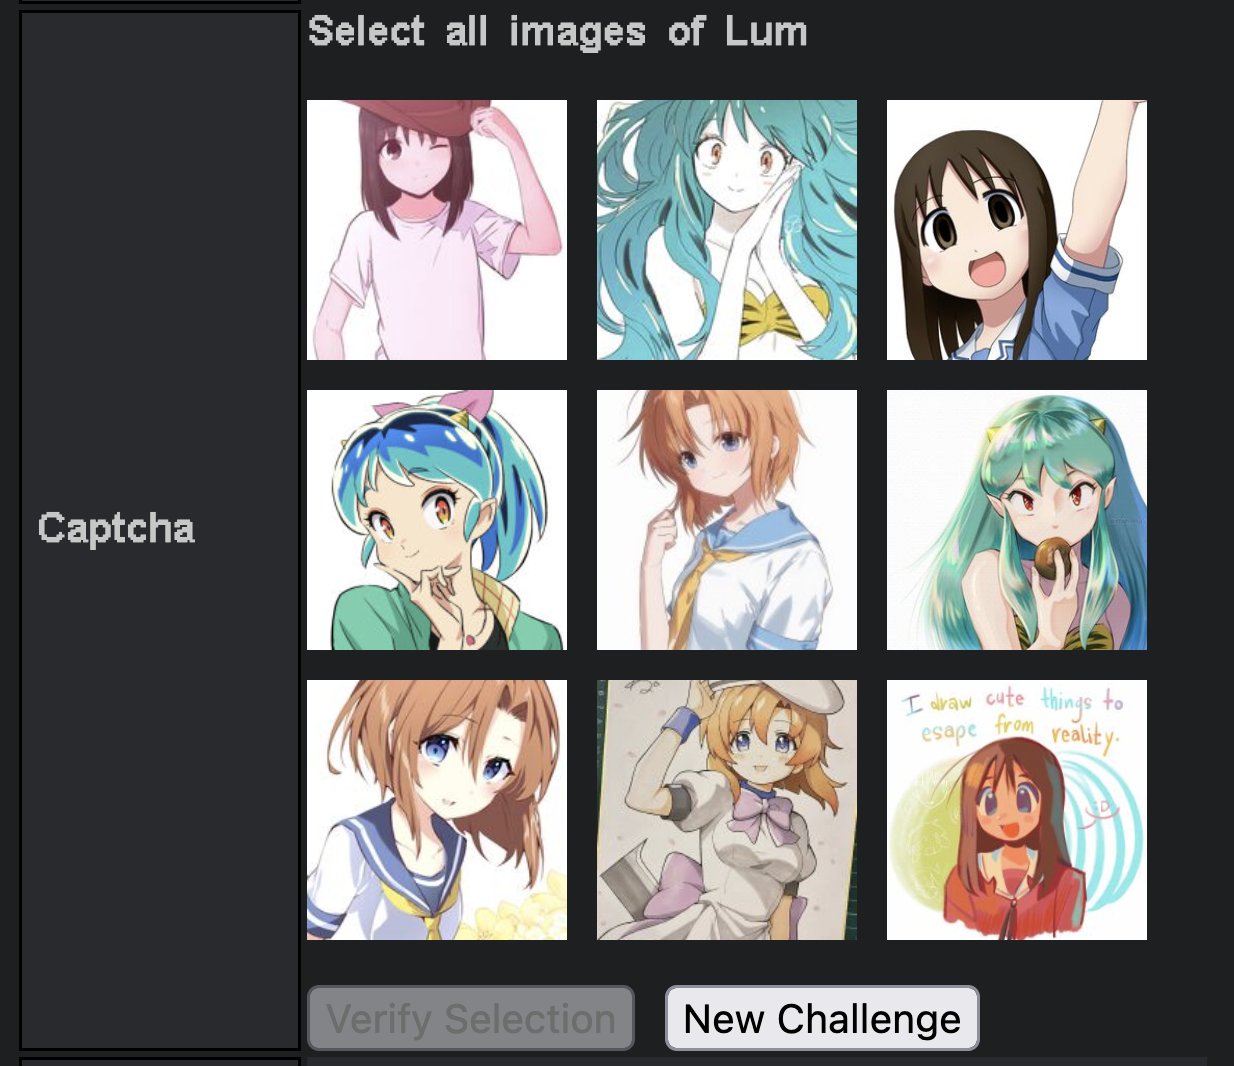Pick the dark-haired girl raising her arm

pyautogui.click(x=1017, y=230)
